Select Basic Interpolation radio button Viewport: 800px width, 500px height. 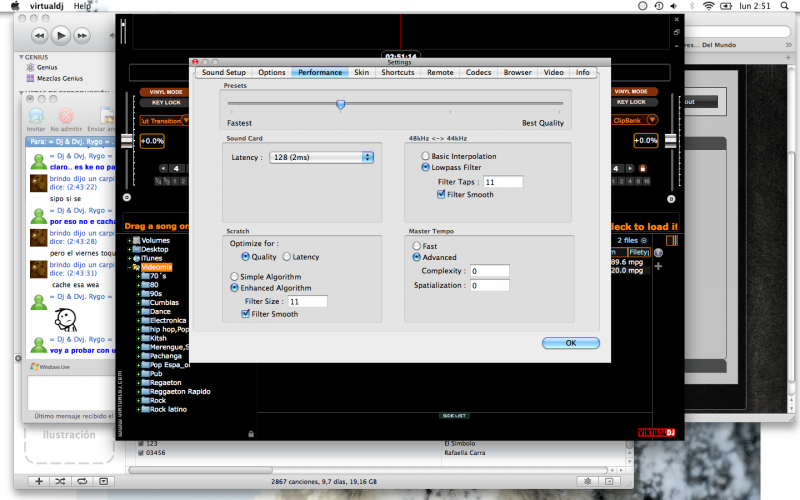(425, 156)
